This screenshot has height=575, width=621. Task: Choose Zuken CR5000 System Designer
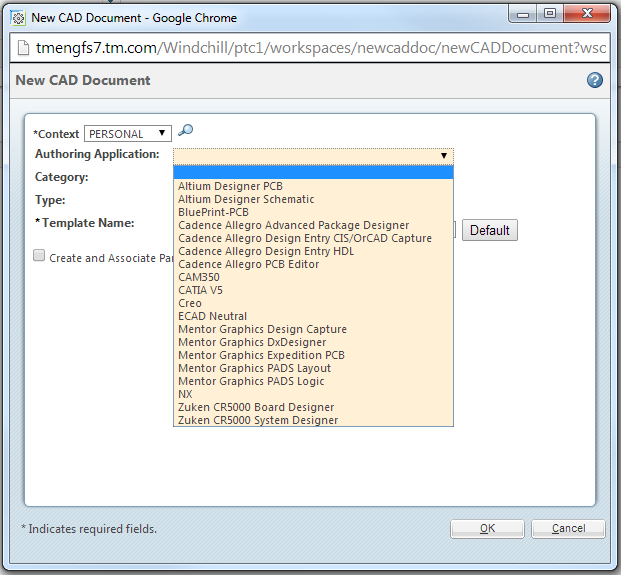[x=313, y=420]
